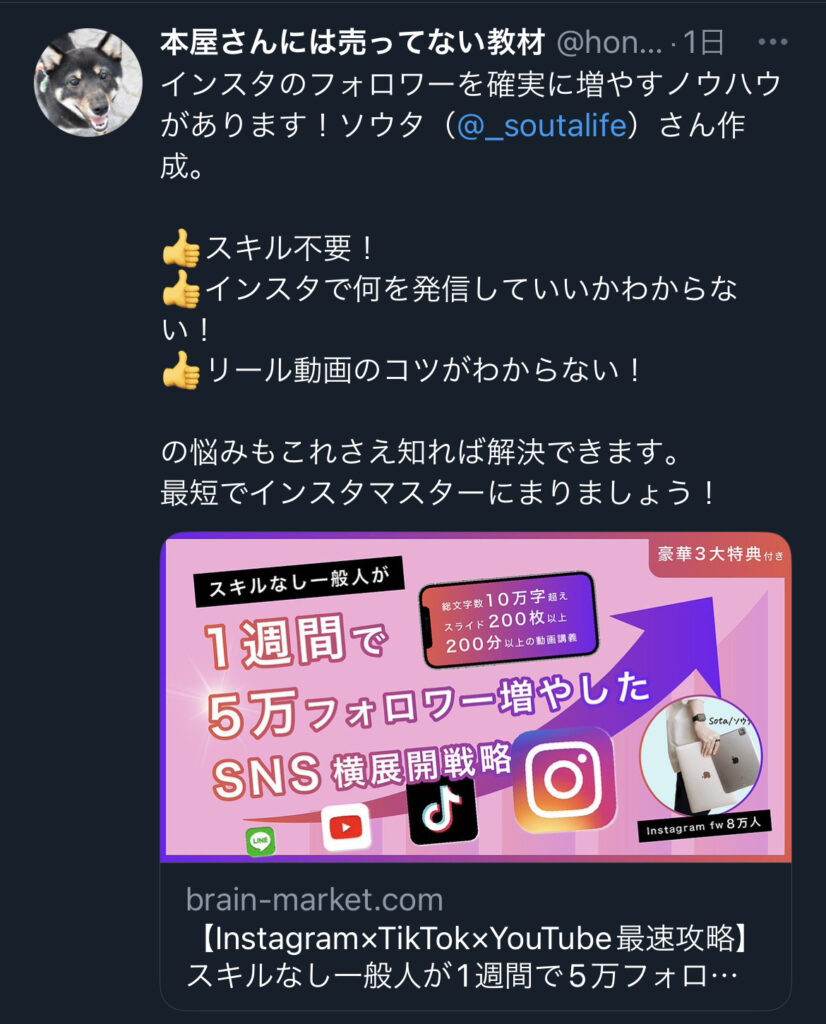Click the LINE logo in banner
This screenshot has width=826, height=1024.
pyautogui.click(x=261, y=841)
